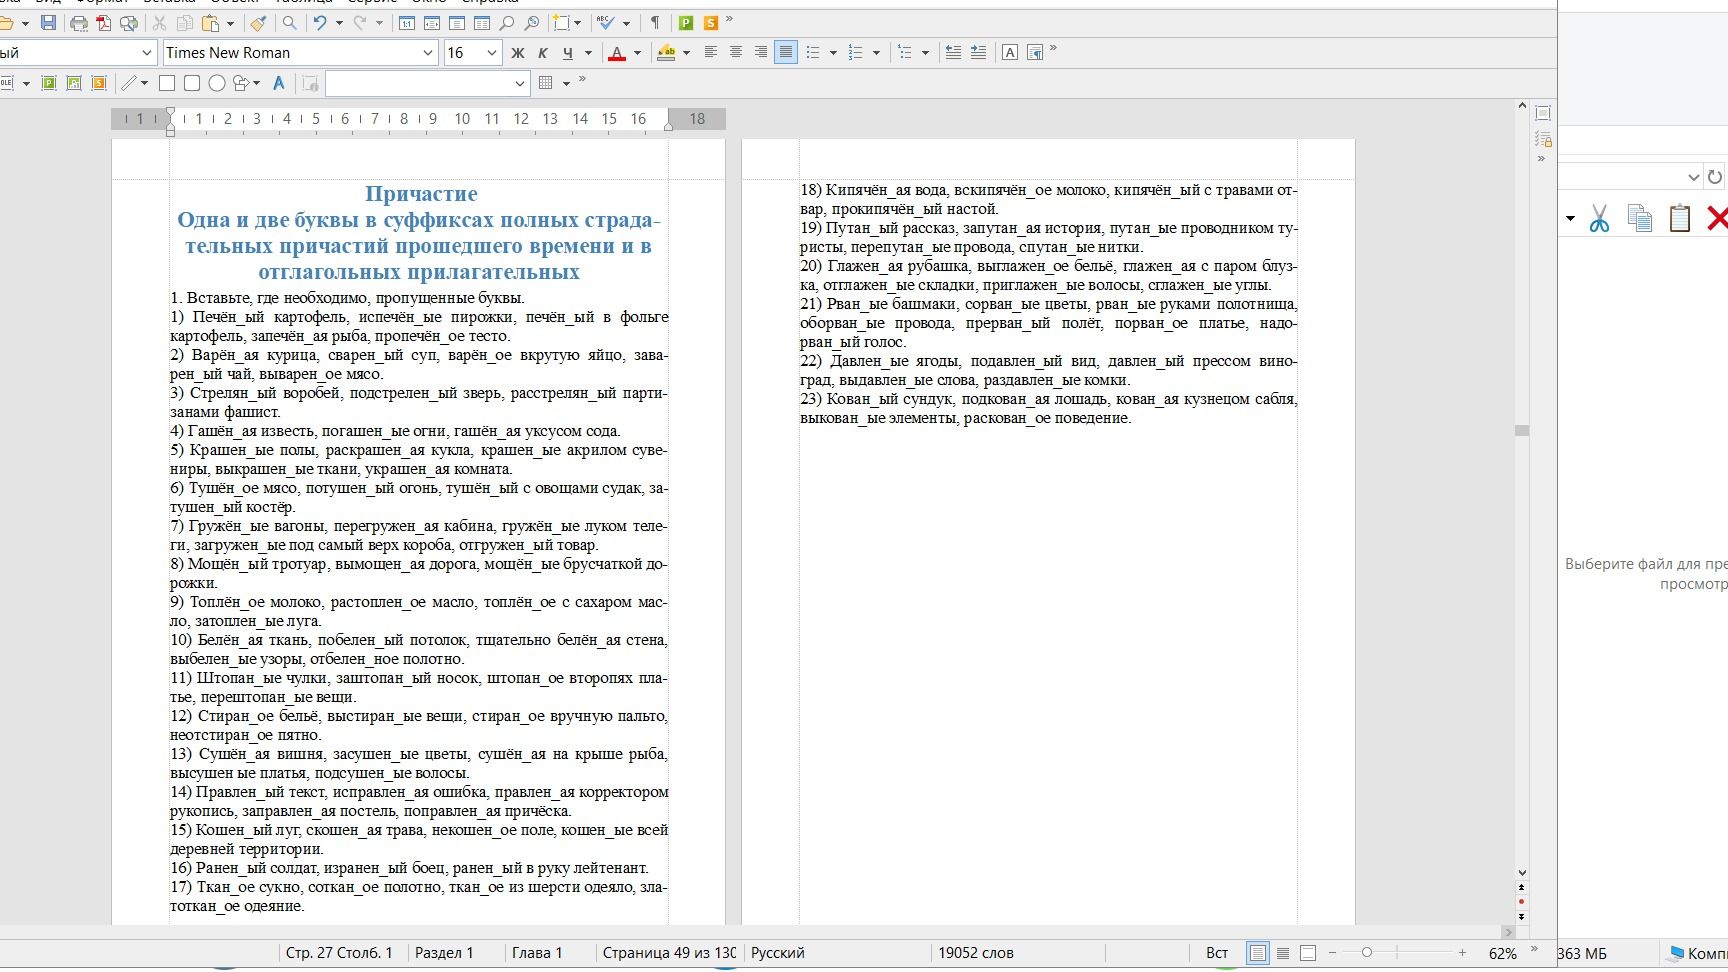
Task: Open the font size dropdown
Action: [491, 53]
